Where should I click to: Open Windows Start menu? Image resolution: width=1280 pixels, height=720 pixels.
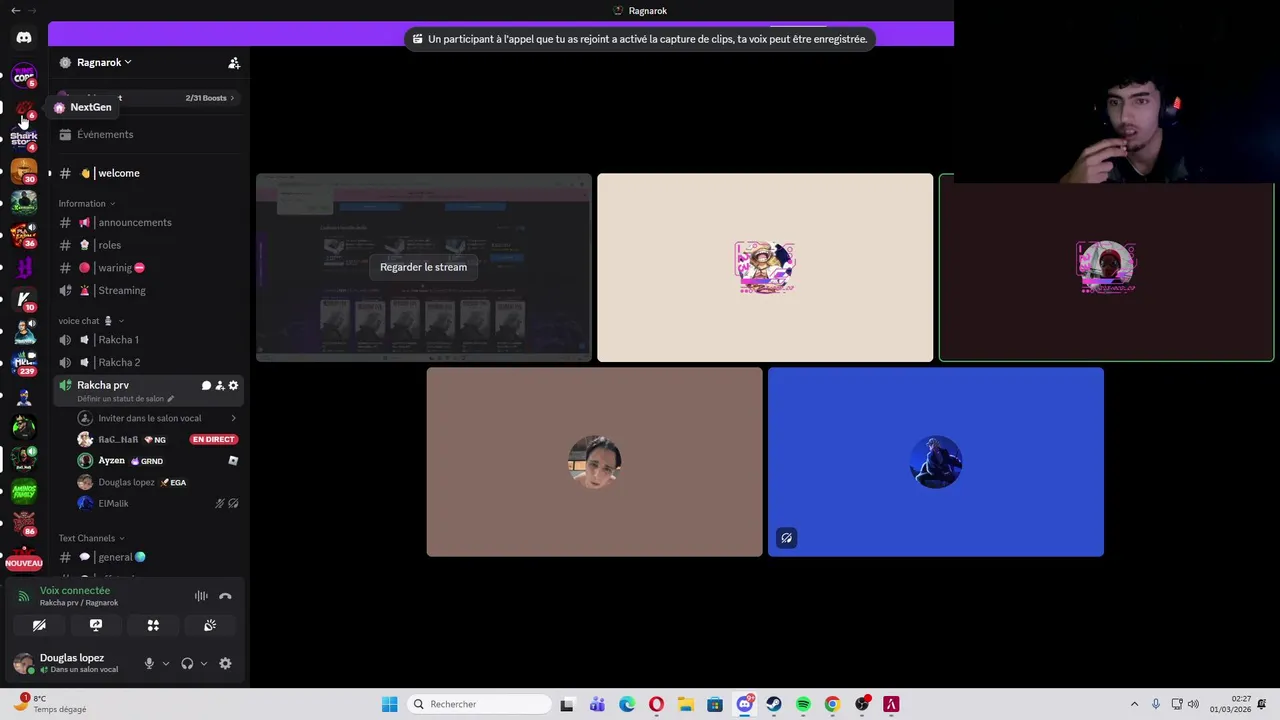click(389, 704)
